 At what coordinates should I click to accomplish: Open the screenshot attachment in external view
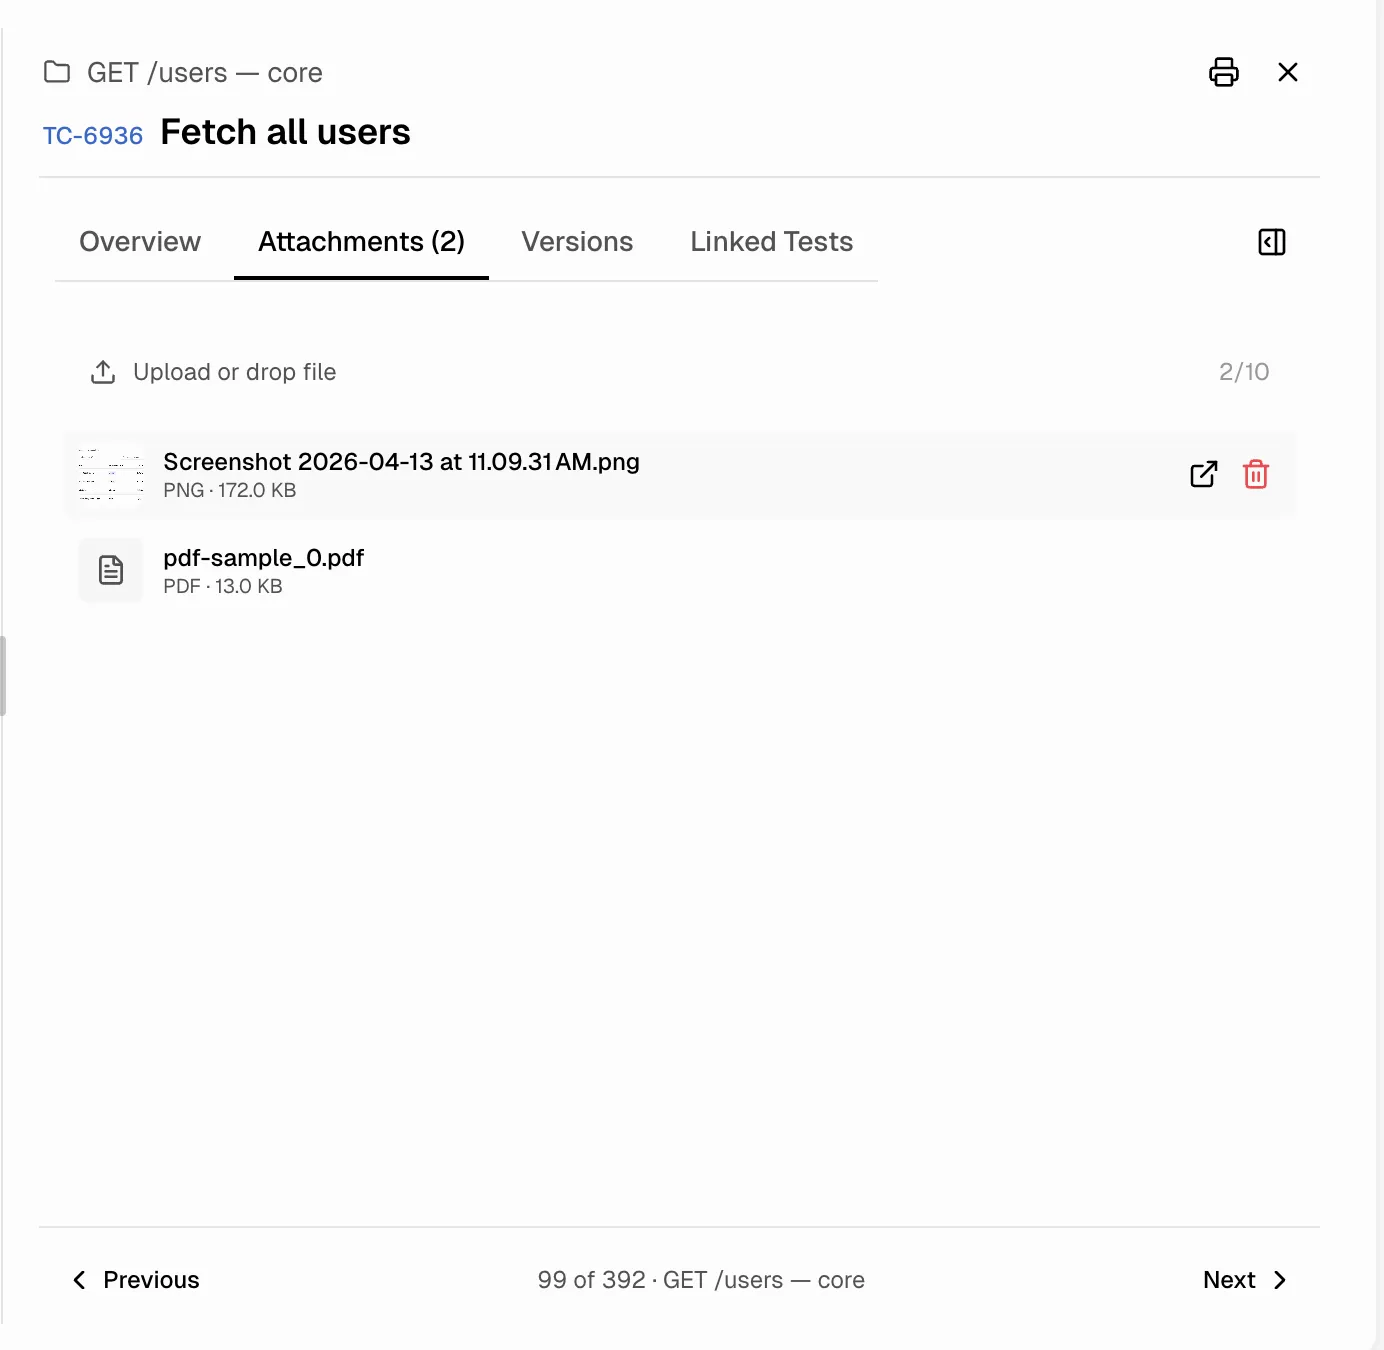click(x=1203, y=474)
